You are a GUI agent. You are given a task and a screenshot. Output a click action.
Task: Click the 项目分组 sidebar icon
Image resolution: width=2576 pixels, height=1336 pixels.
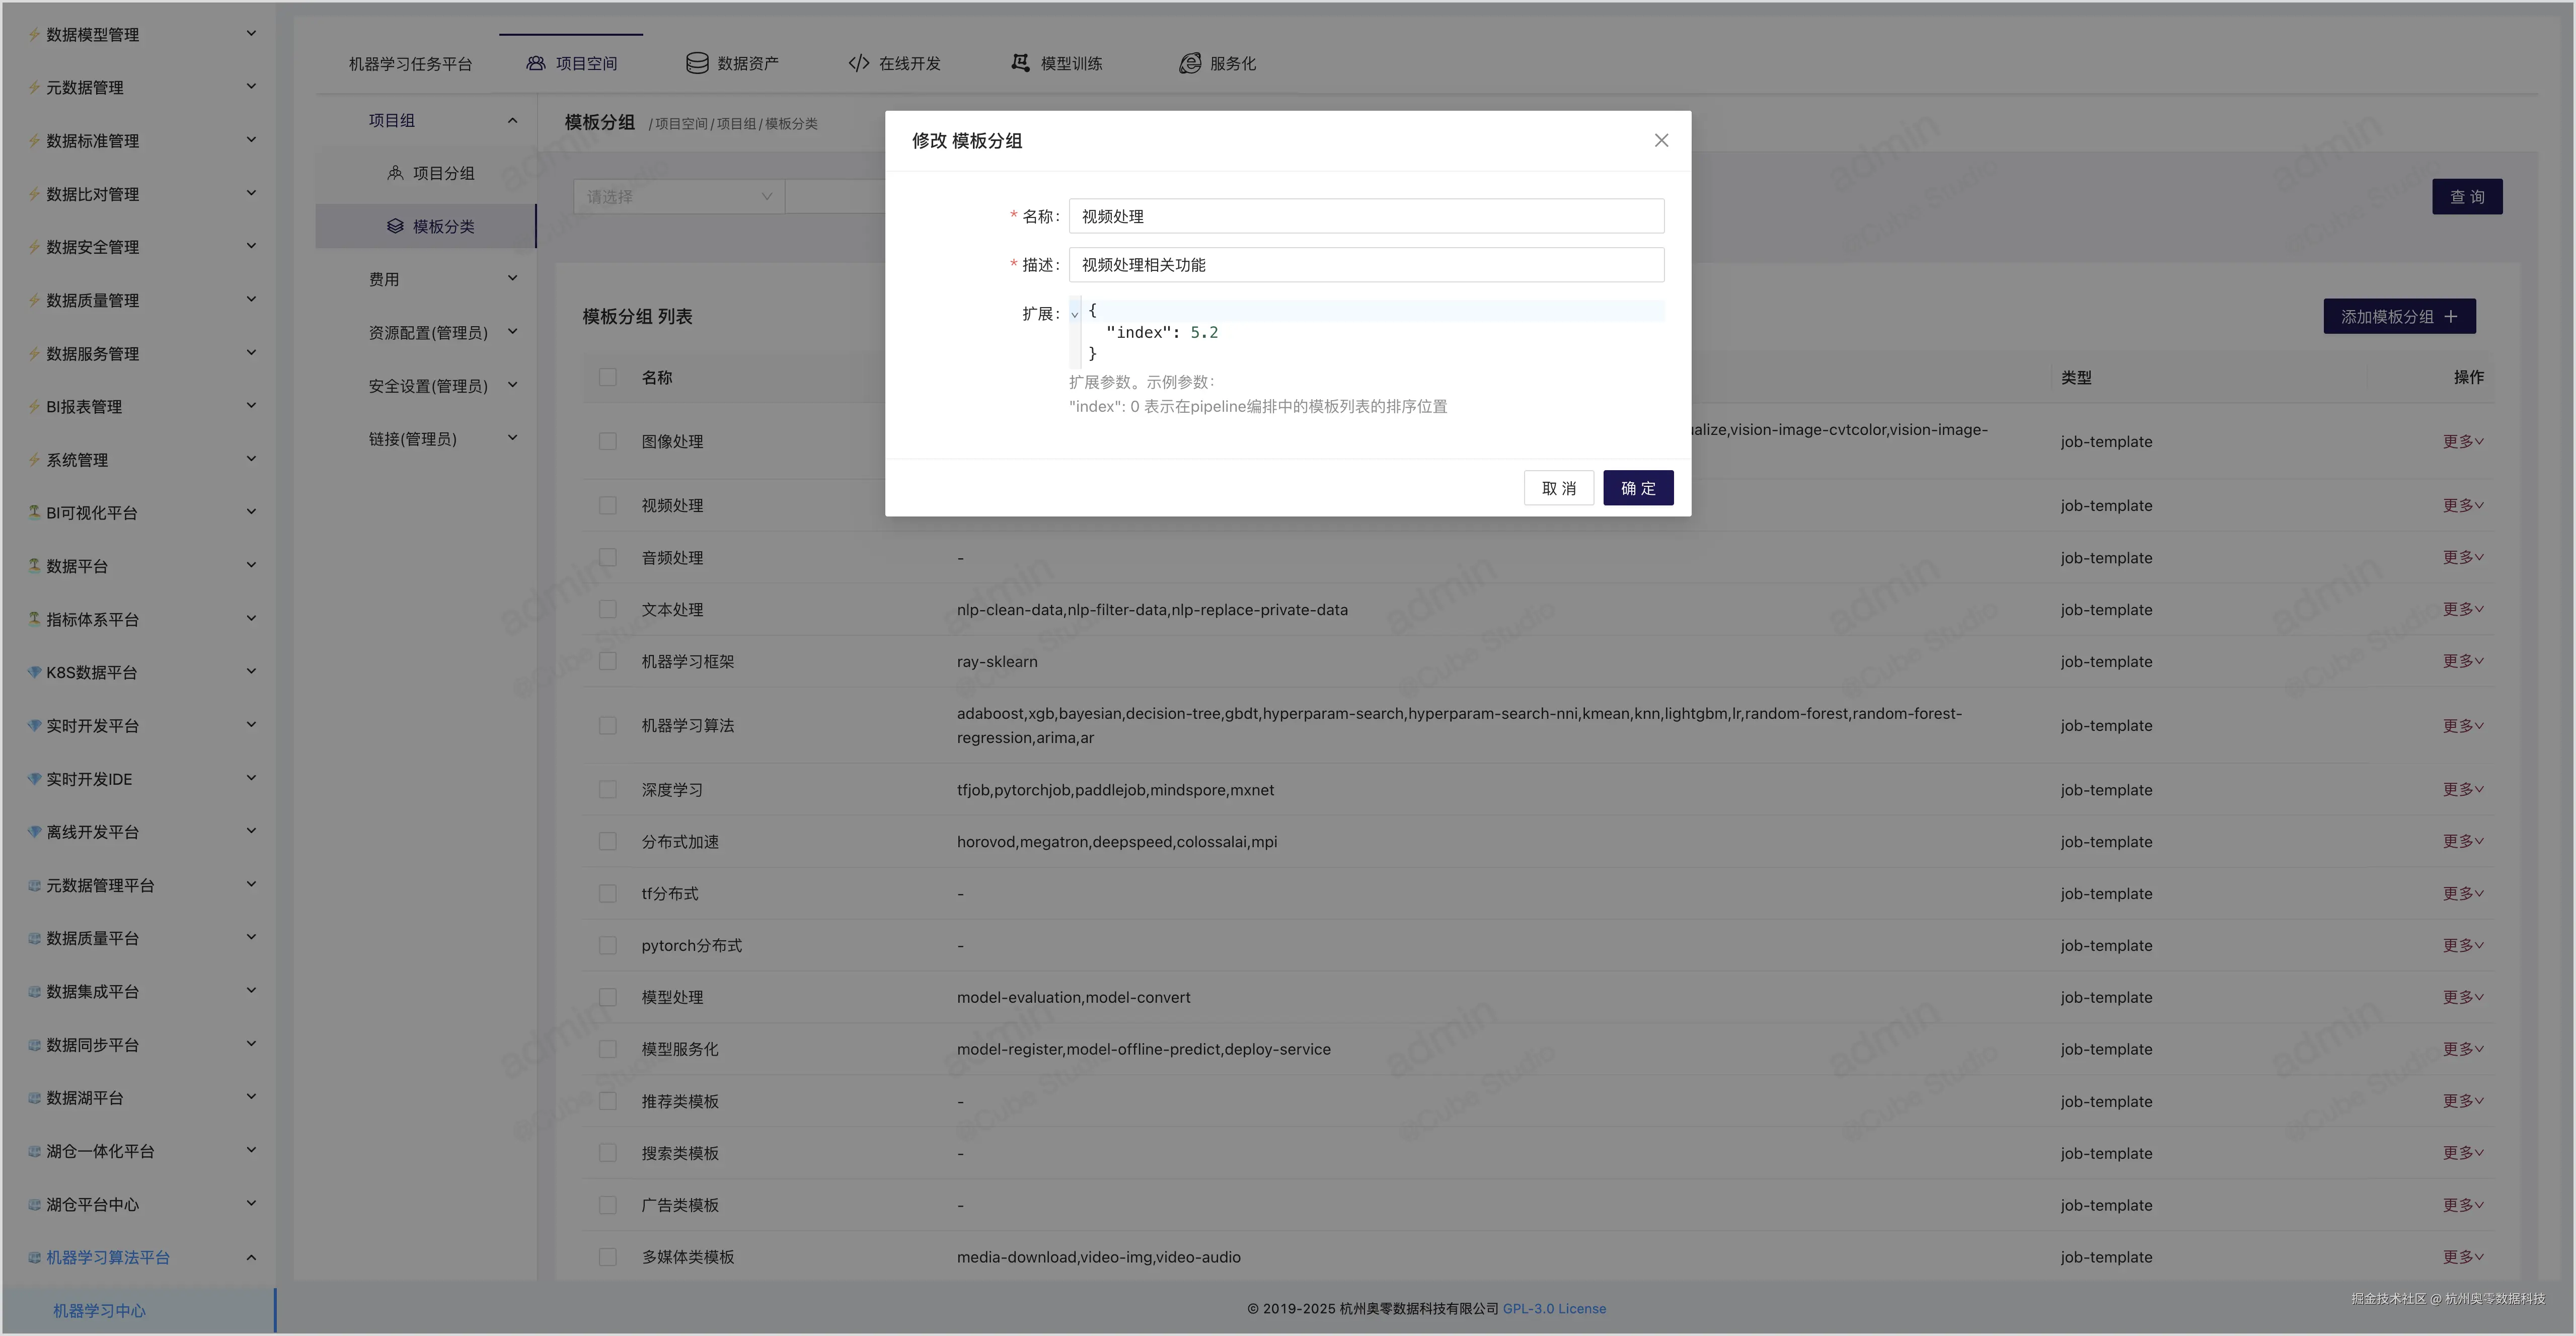pos(395,173)
